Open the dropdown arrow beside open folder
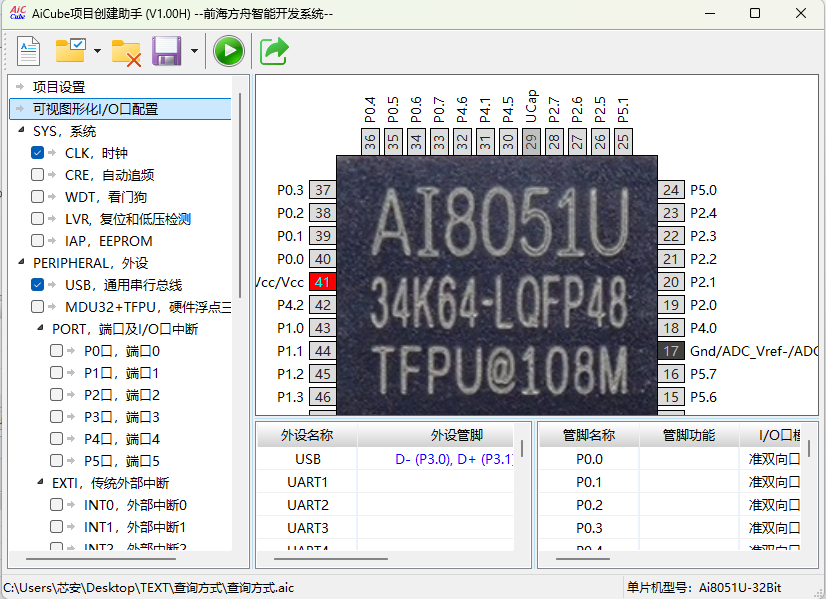 click(x=97, y=51)
